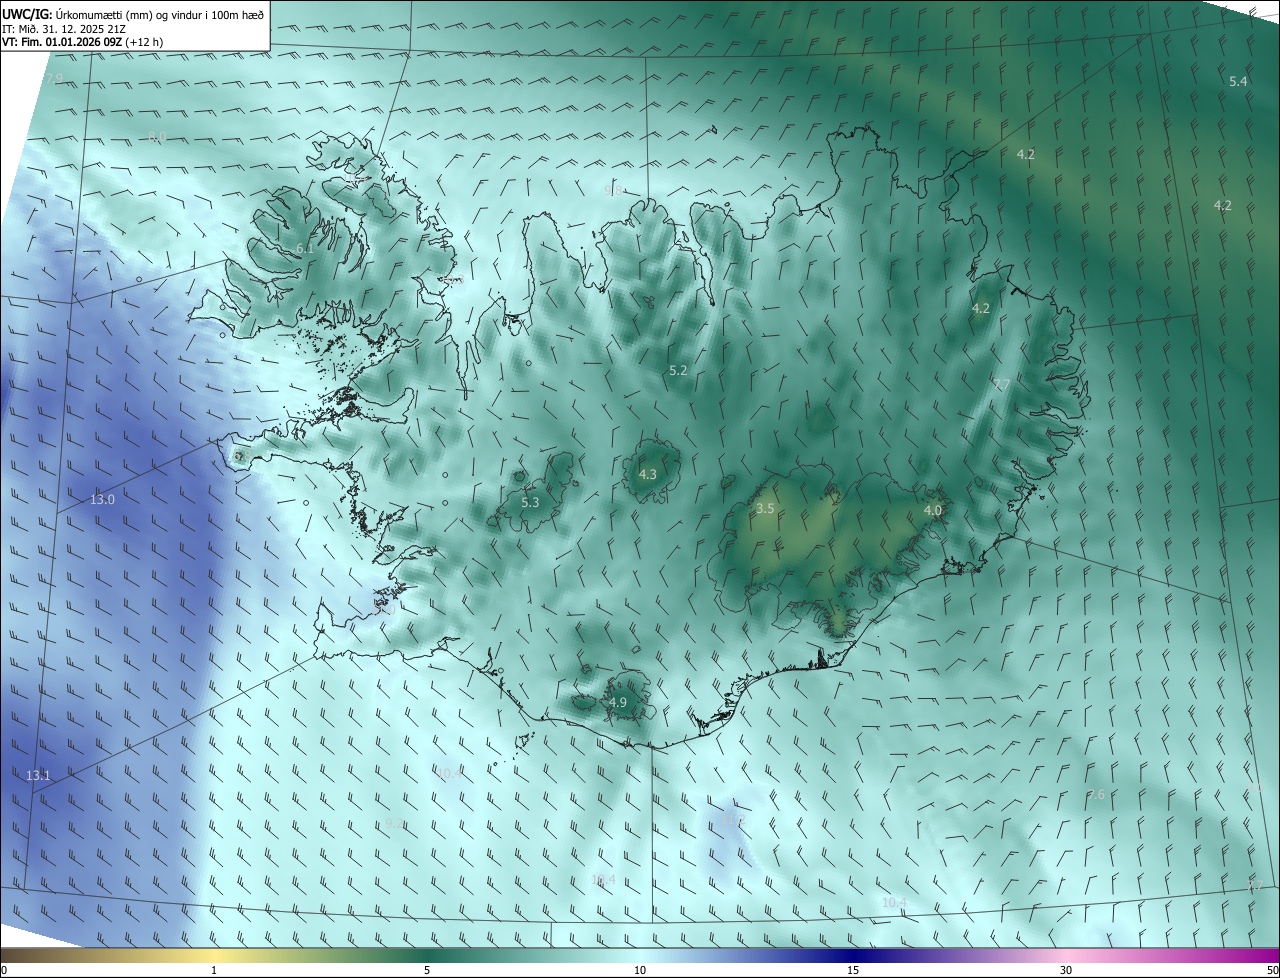Viewport: 1280px width, 978px height.
Task: Select the 30 tick on the color scale
Action: (x=1066, y=971)
